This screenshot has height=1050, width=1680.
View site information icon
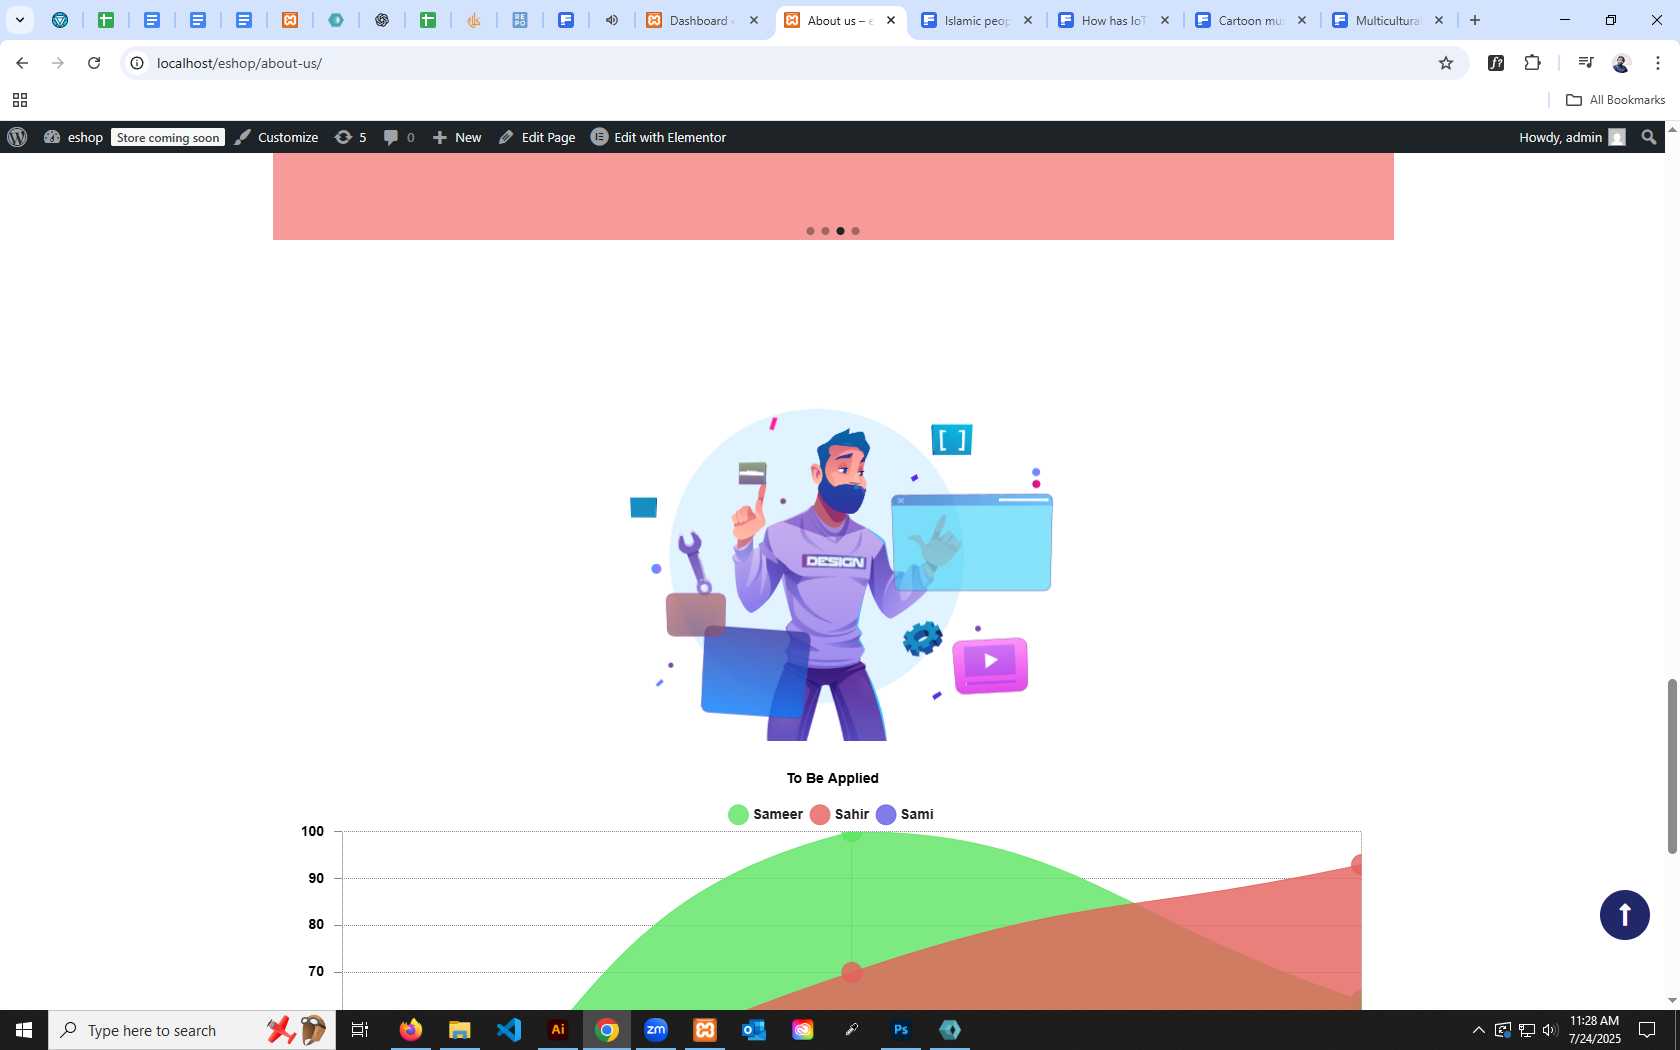tap(137, 63)
